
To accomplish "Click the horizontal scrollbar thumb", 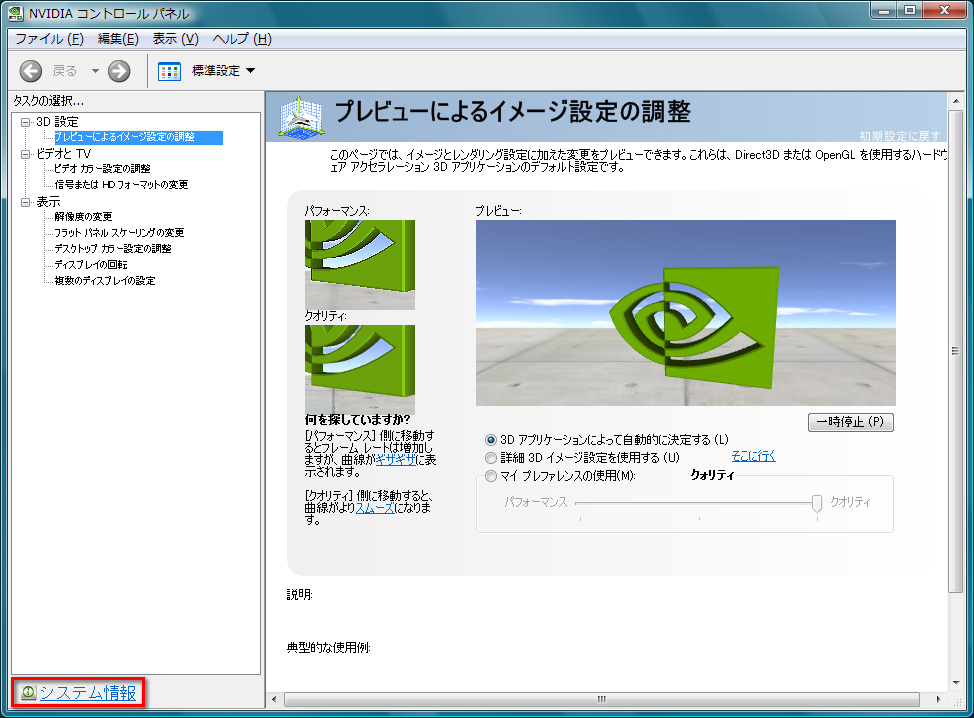I will (x=601, y=699).
